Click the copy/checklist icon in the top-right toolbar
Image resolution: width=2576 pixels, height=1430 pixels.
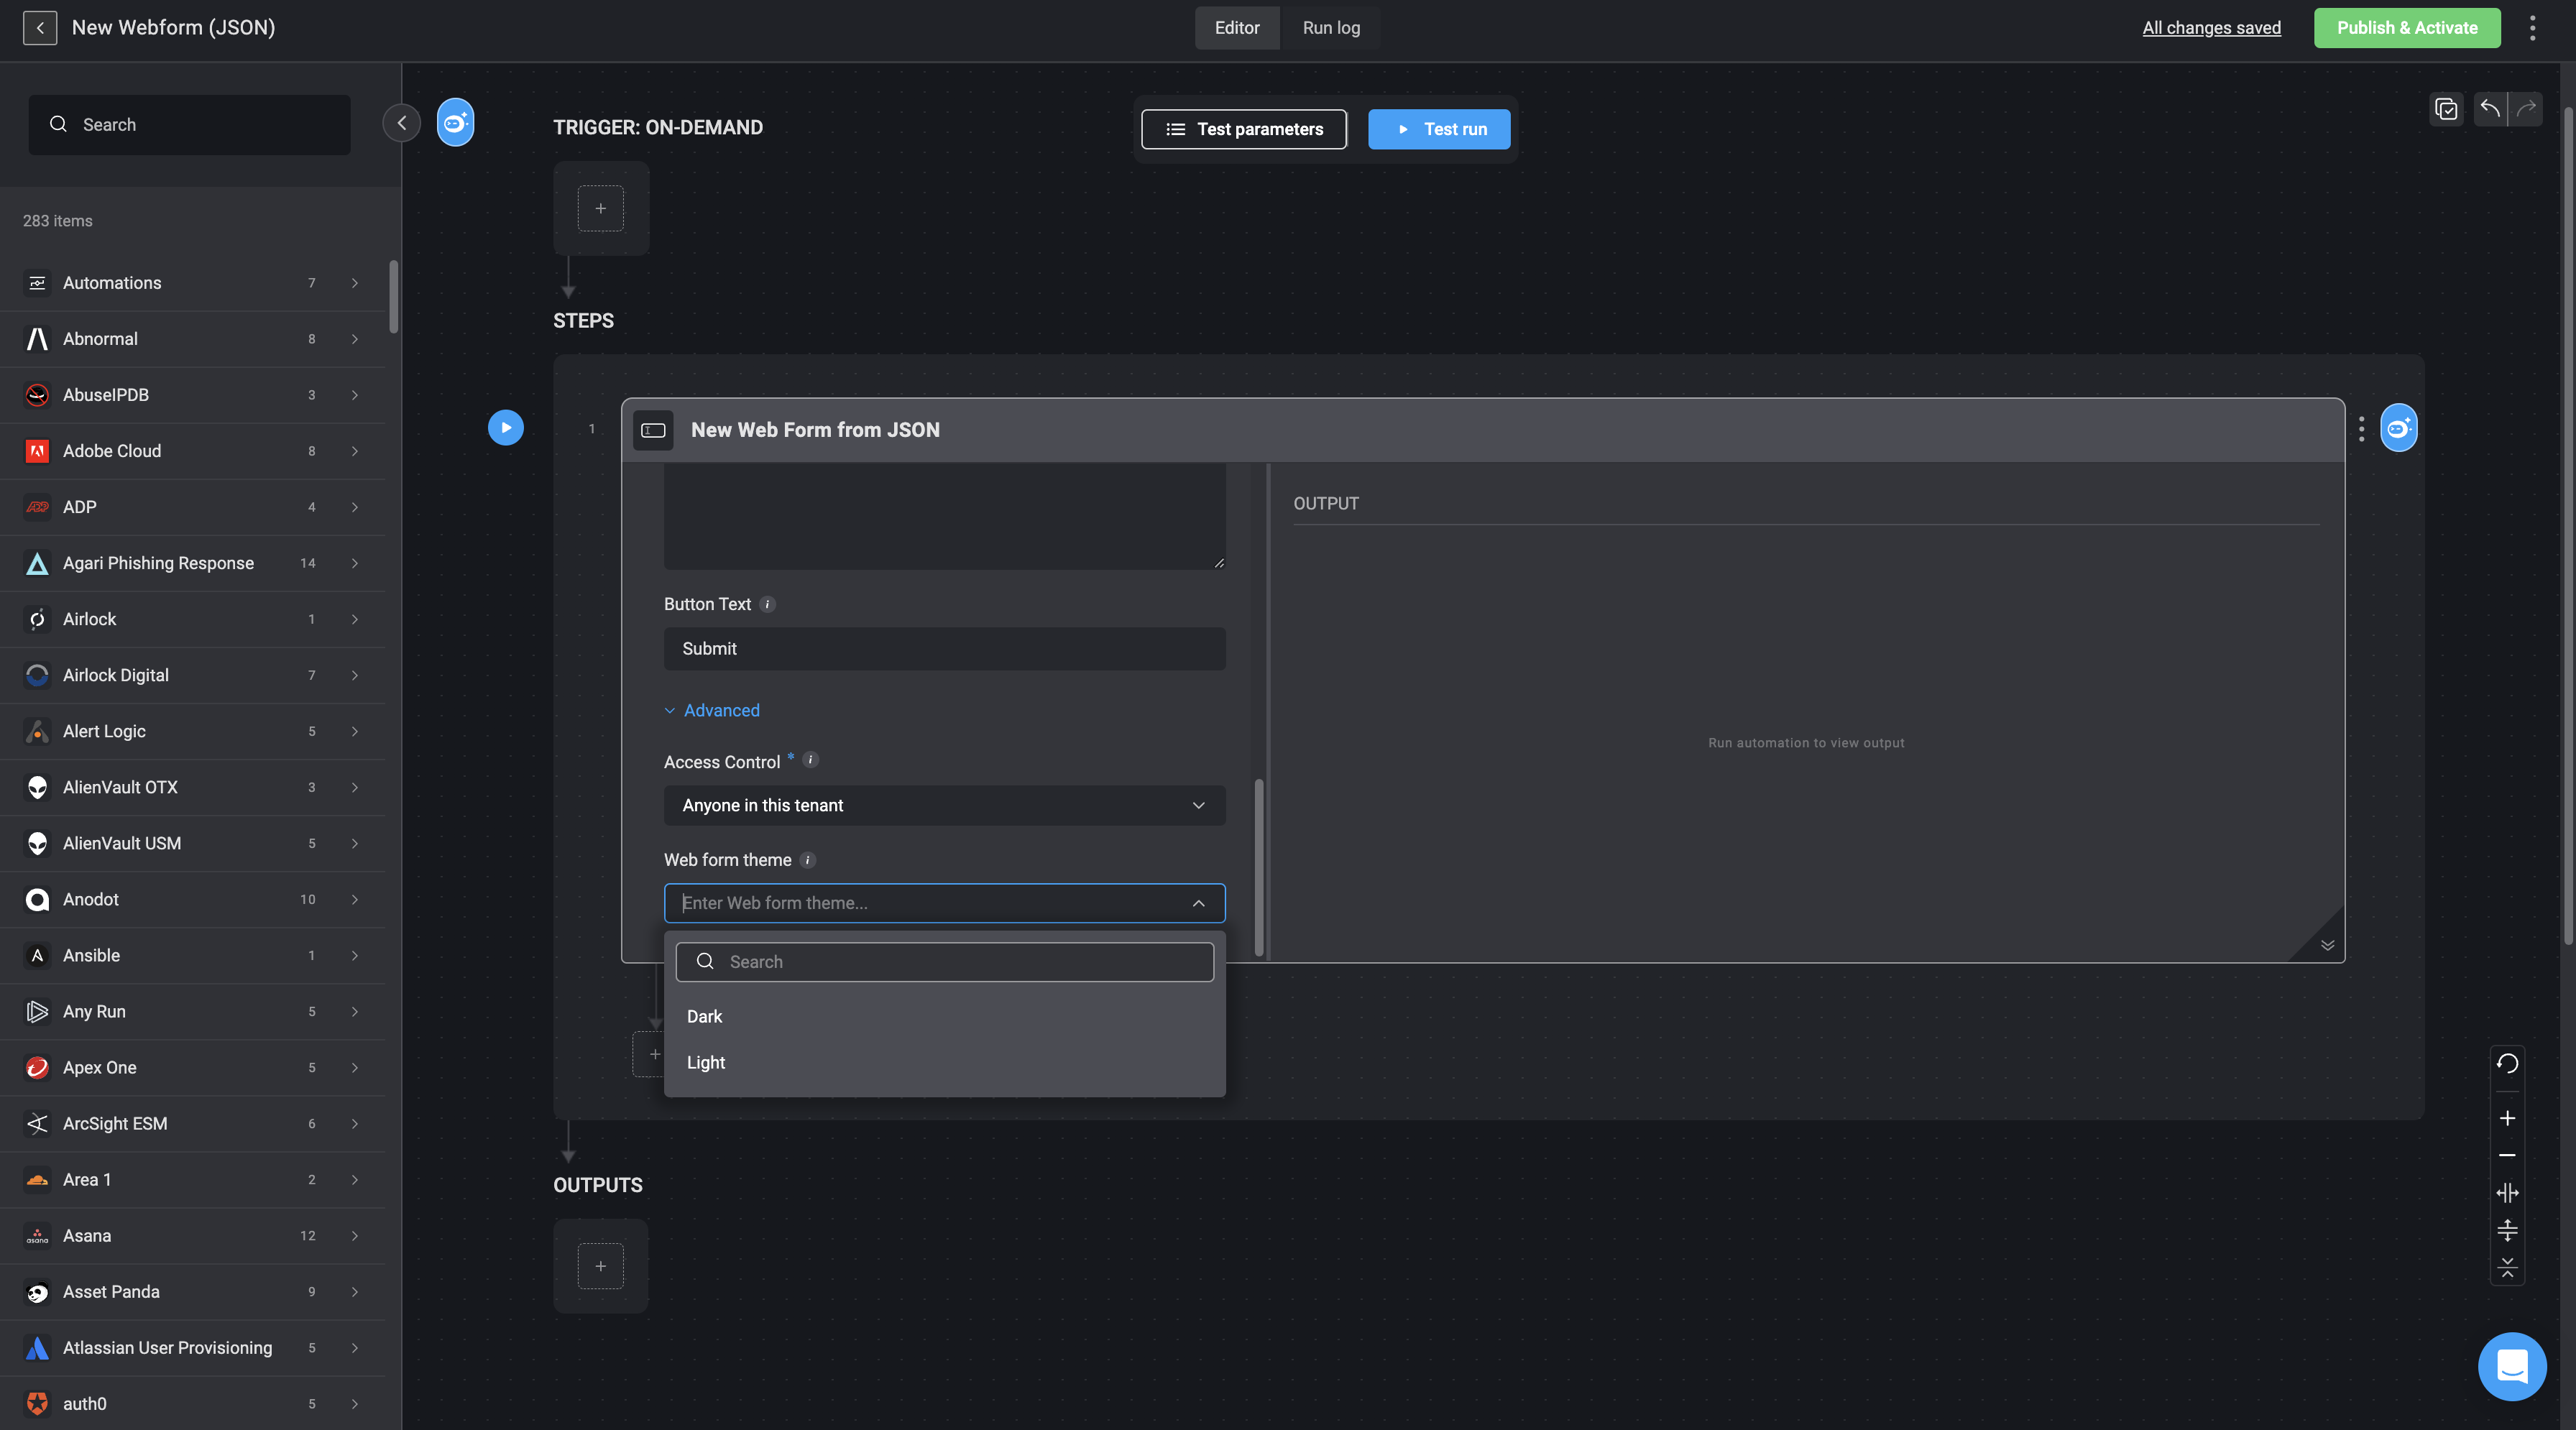click(x=2446, y=109)
